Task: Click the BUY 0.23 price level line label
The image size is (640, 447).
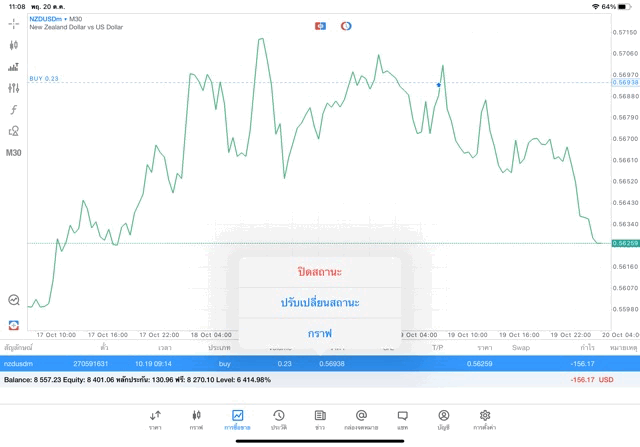Action: tap(44, 78)
